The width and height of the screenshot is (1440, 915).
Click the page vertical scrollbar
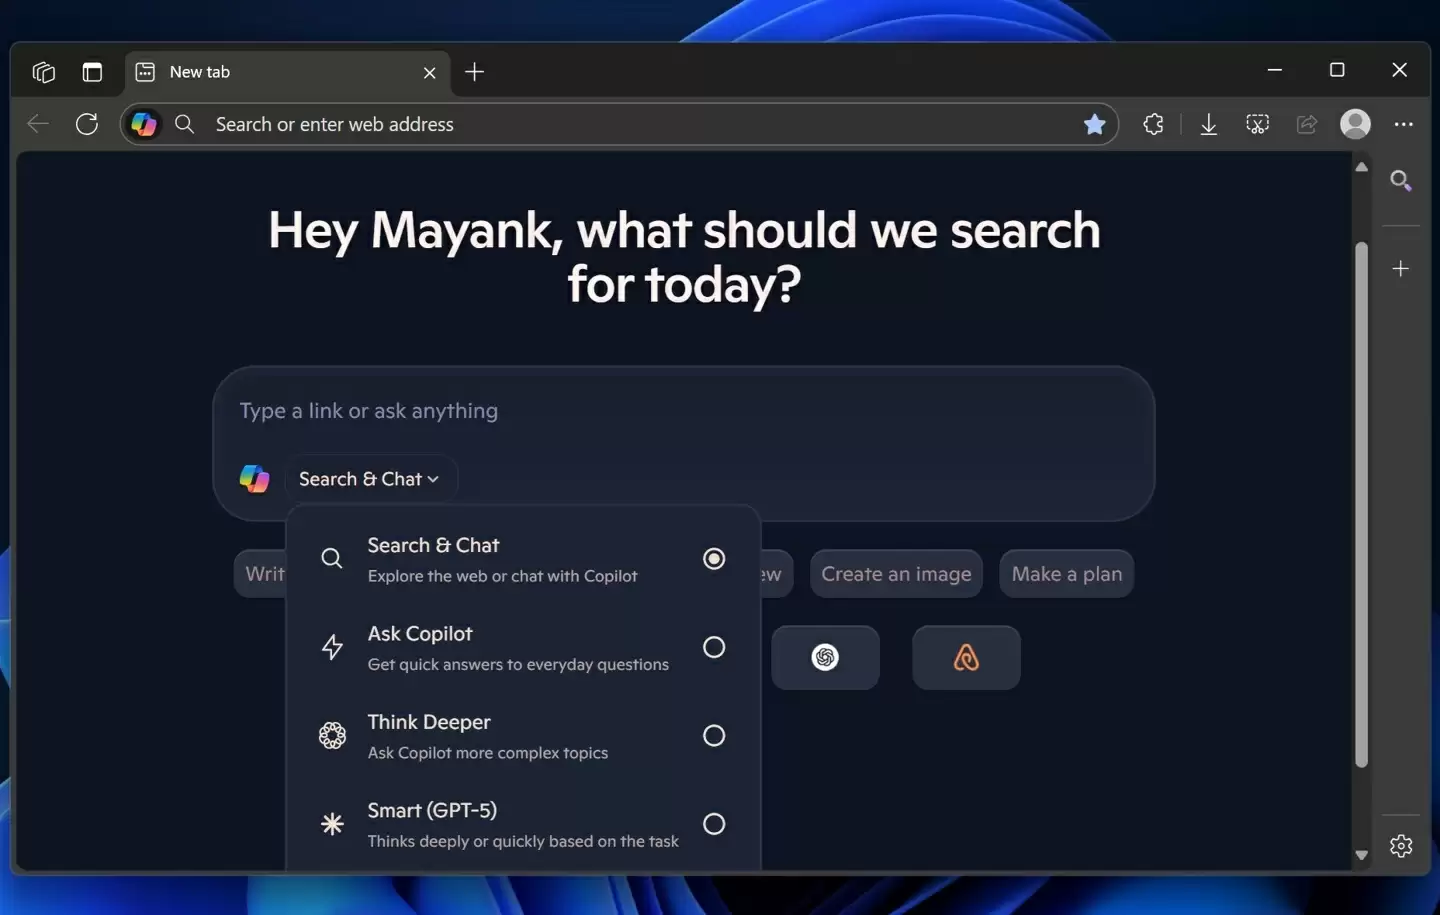tap(1361, 500)
